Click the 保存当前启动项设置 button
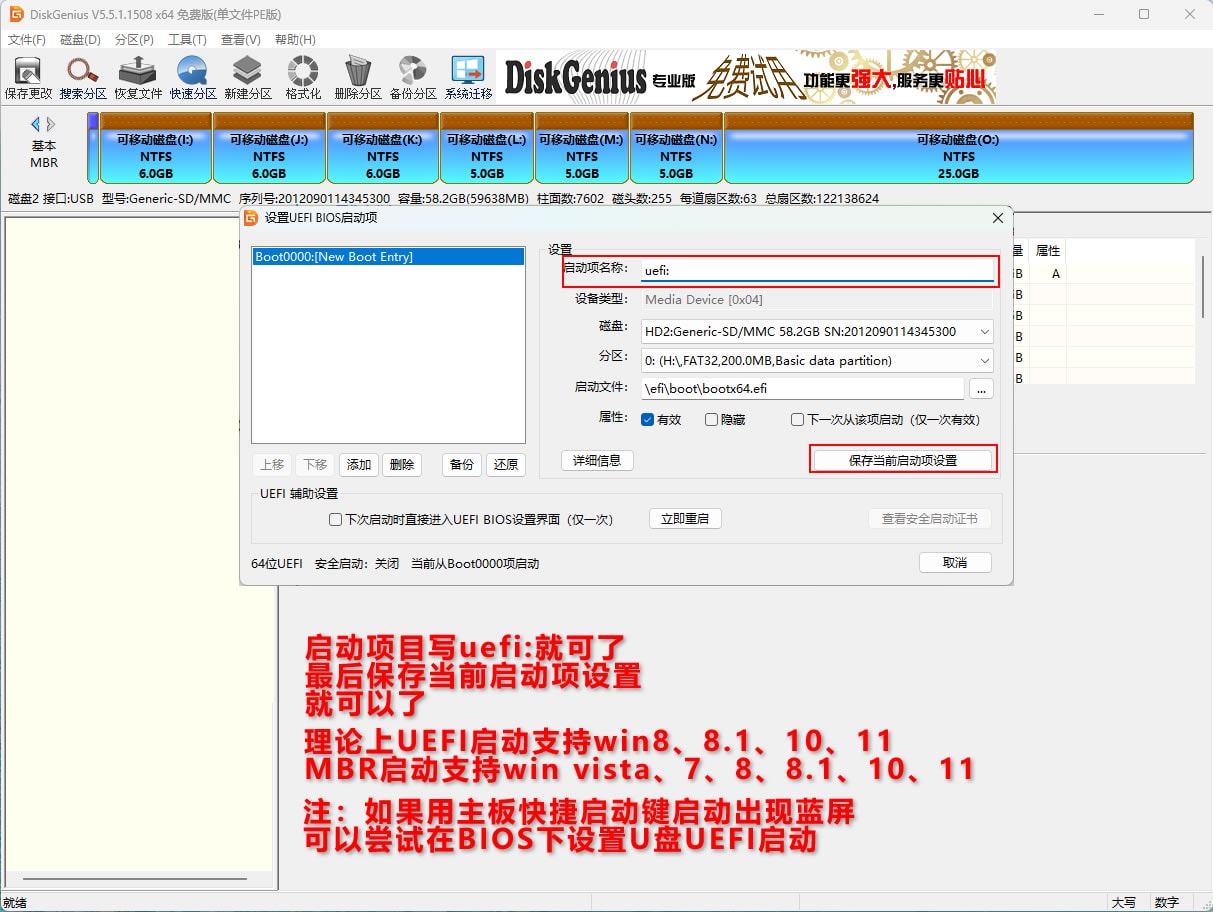 point(902,460)
